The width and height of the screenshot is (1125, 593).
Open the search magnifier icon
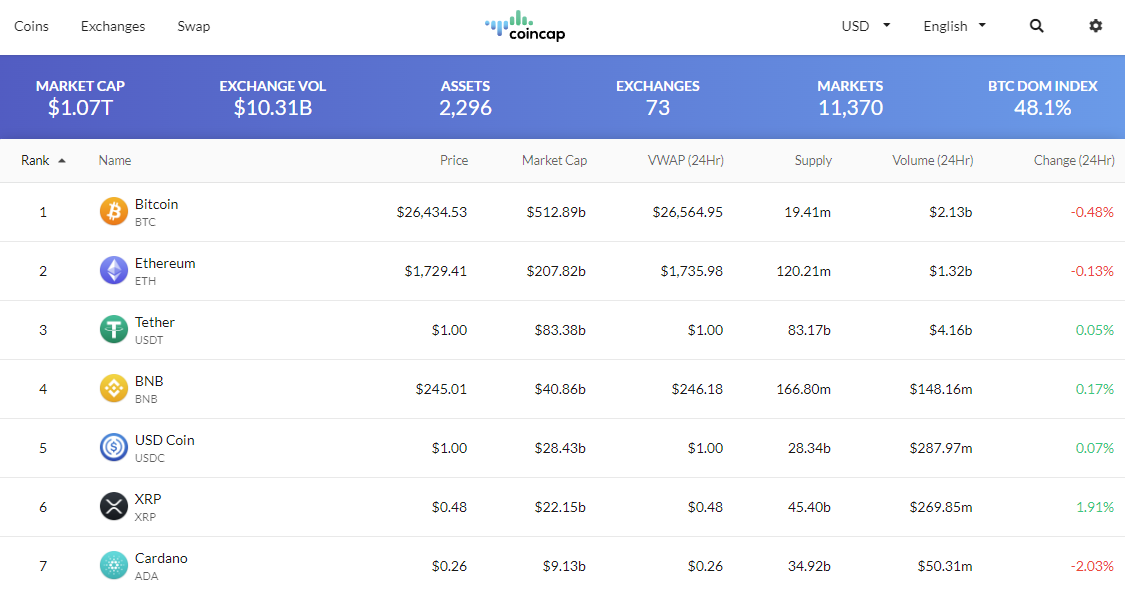[x=1036, y=26]
